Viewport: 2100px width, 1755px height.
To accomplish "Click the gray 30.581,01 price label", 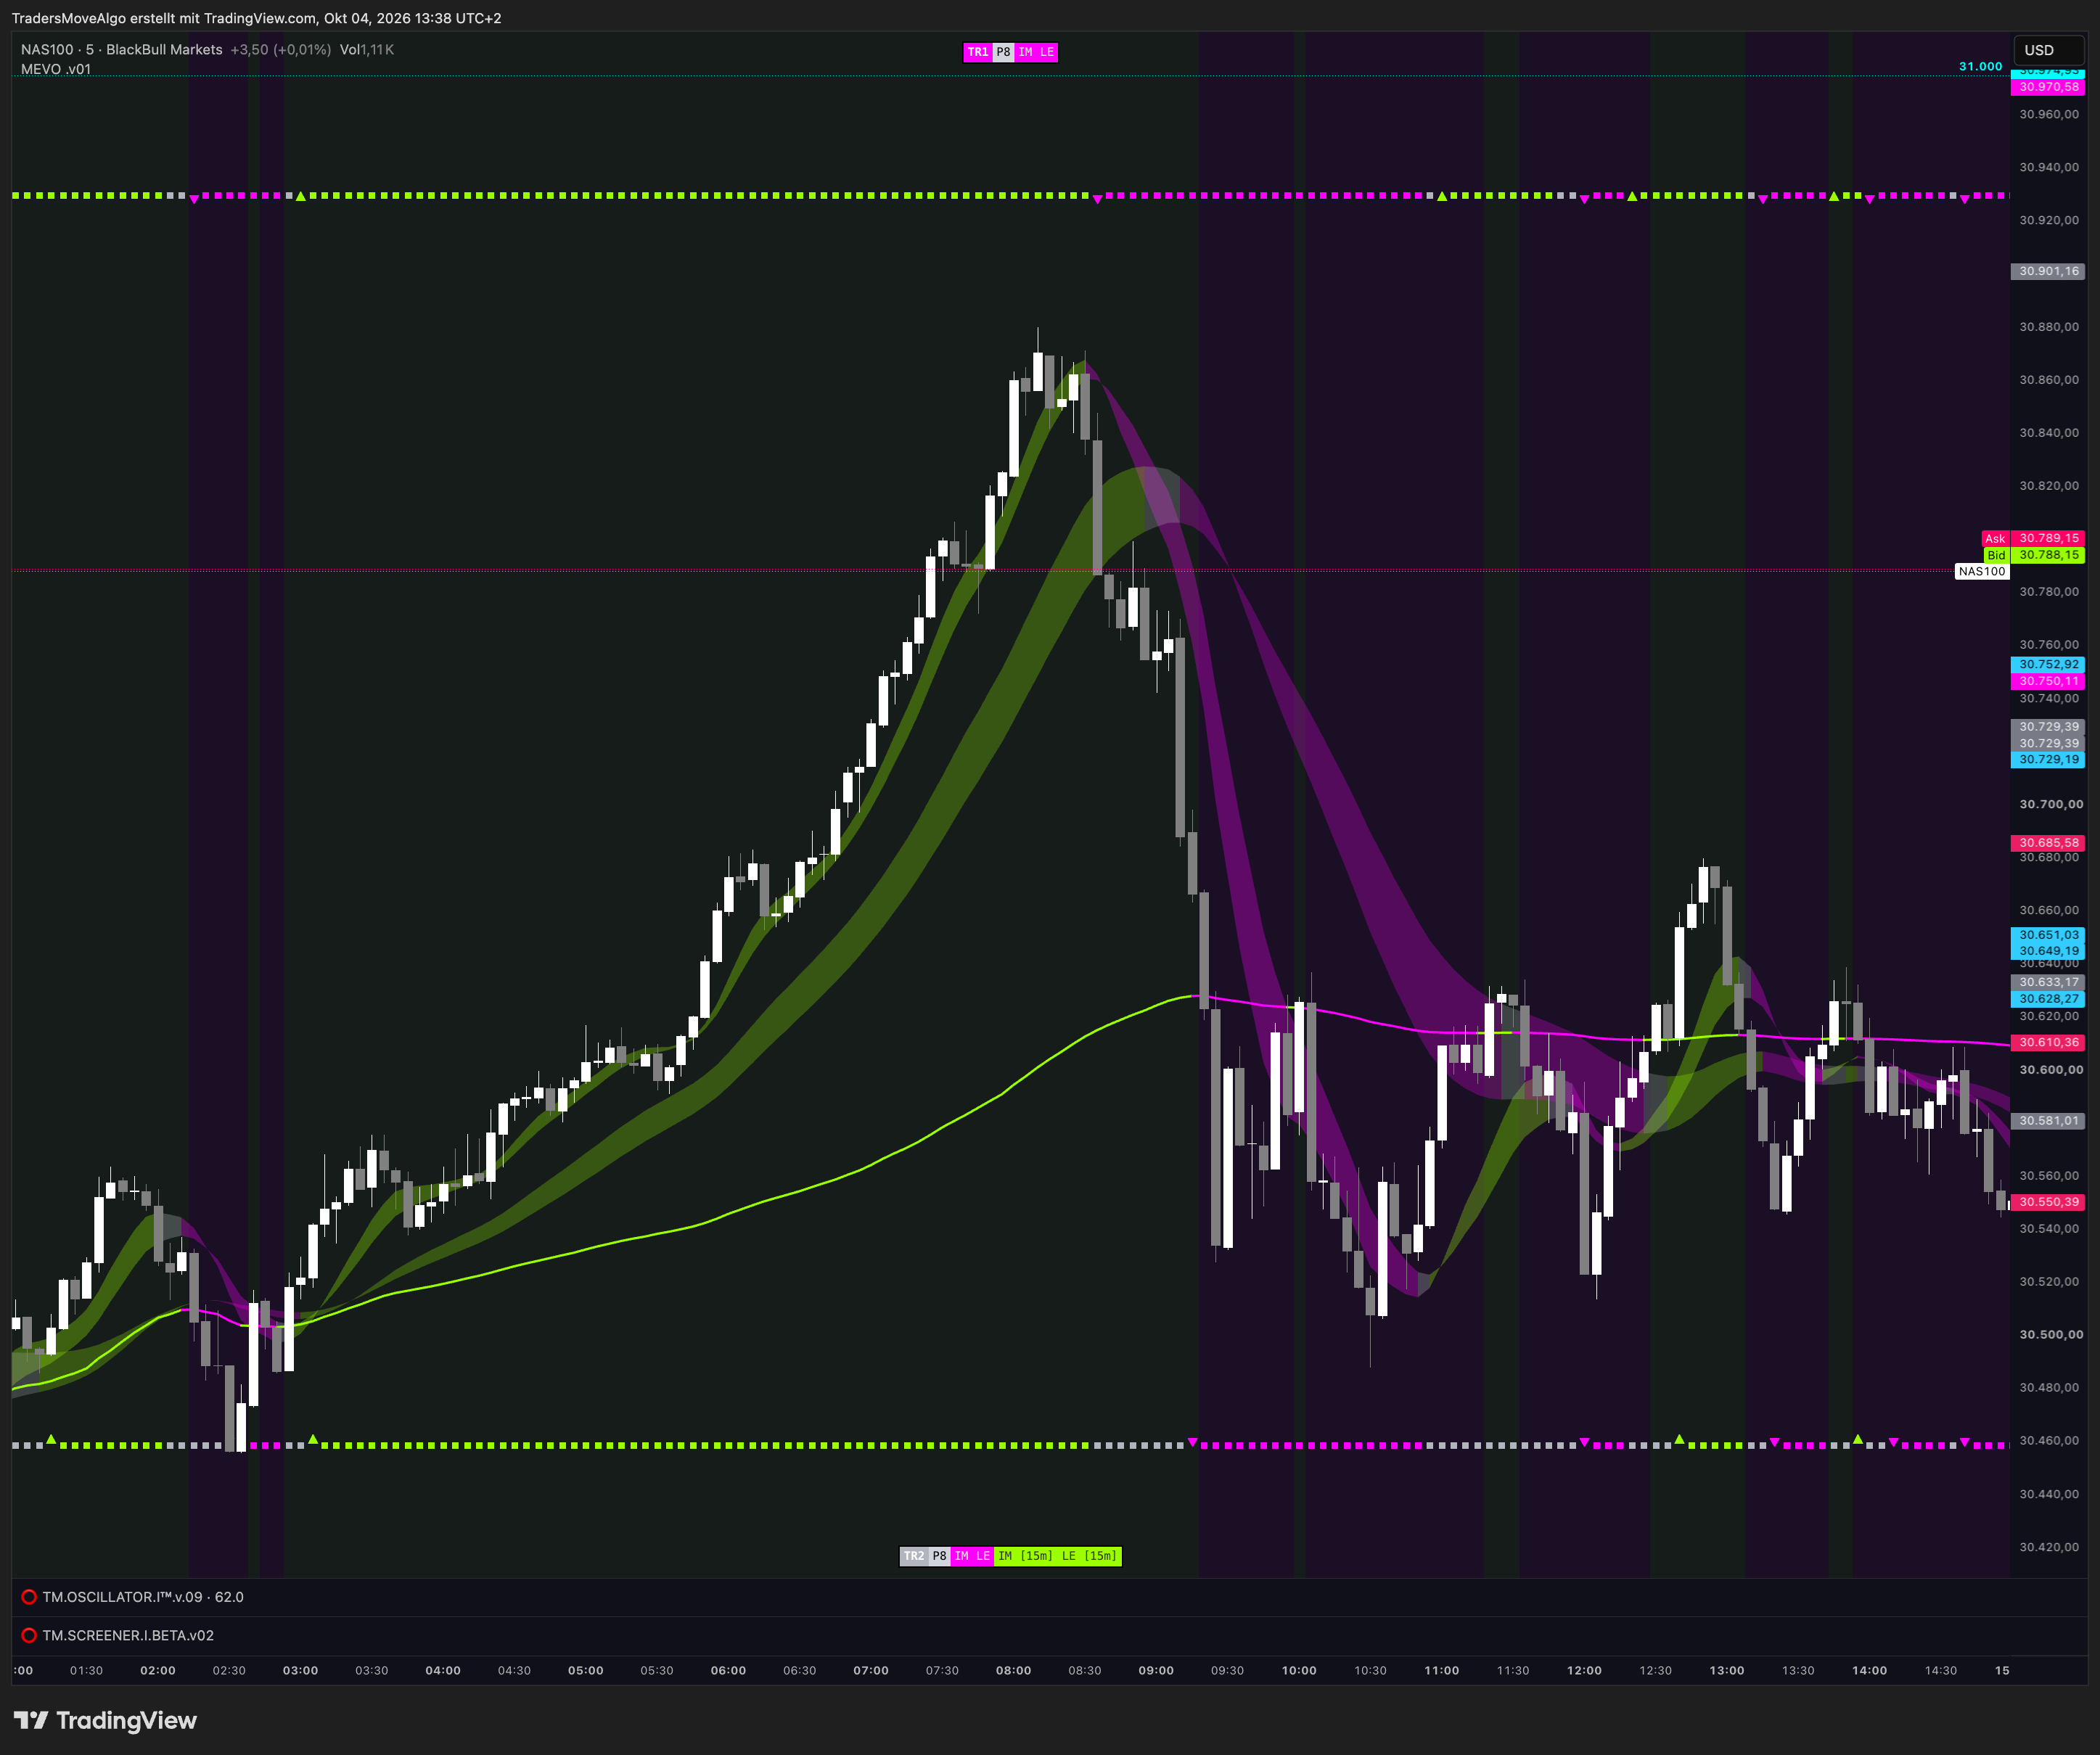I will tap(2048, 1121).
